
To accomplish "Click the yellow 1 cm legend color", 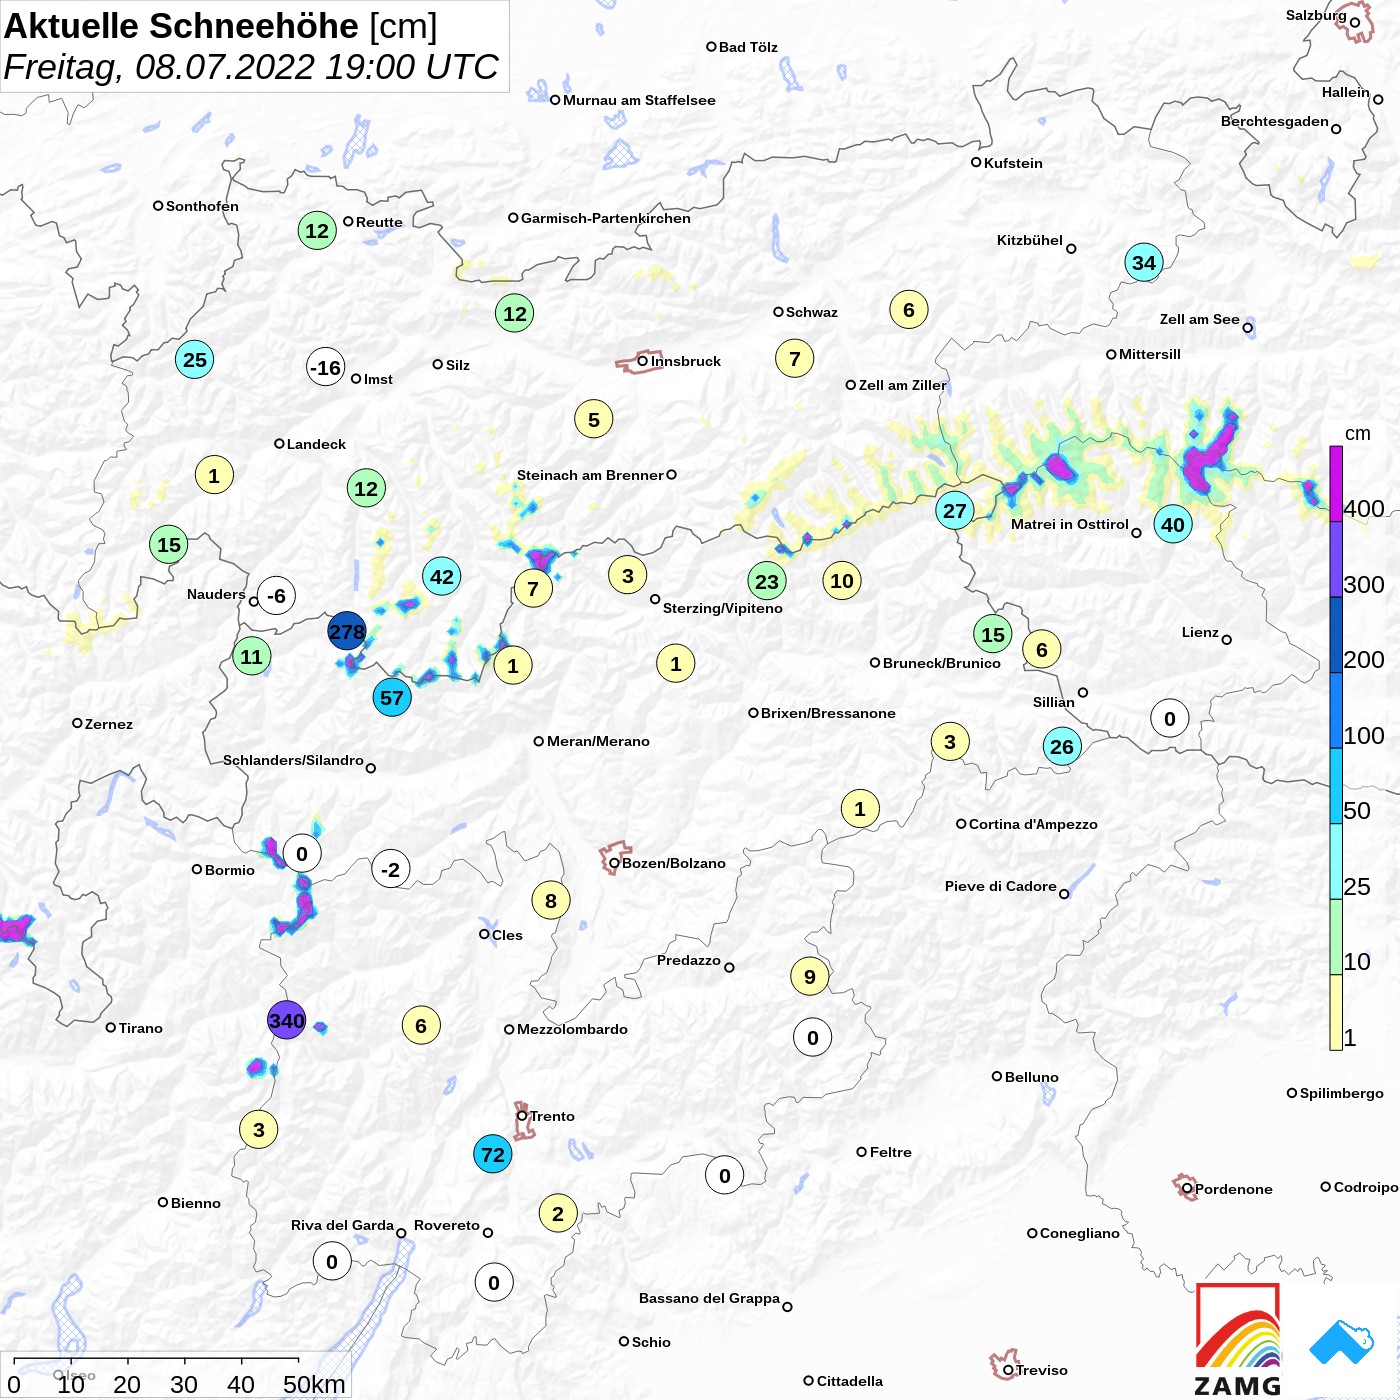I will coord(1336,1013).
